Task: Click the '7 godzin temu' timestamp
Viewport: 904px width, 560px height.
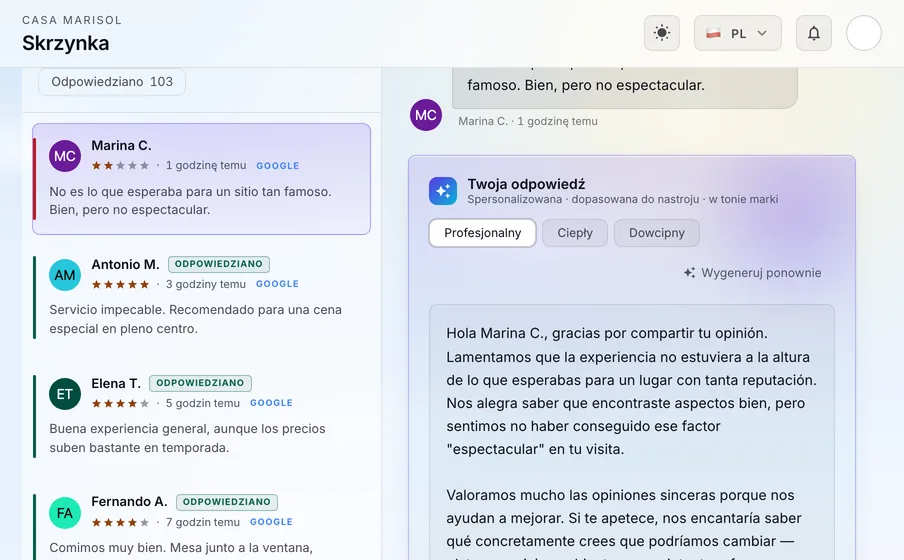Action: [203, 522]
